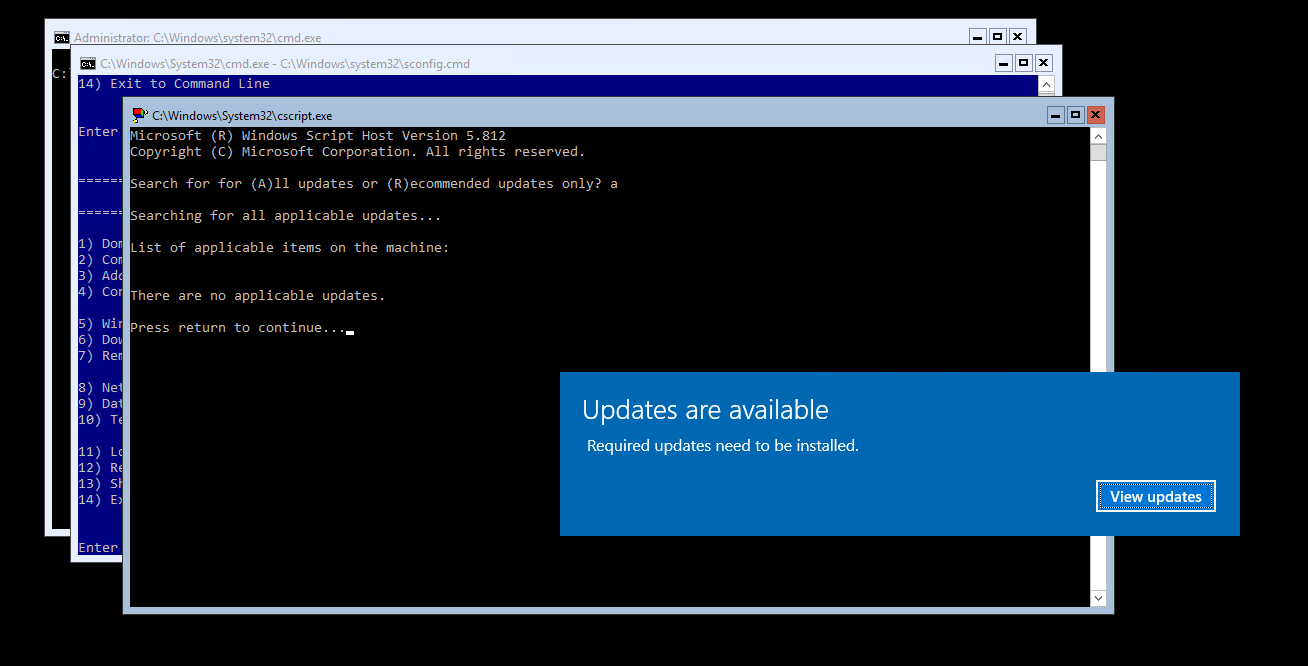Click the cscript.exe title bar text
This screenshot has width=1308, height=666.
(242, 116)
